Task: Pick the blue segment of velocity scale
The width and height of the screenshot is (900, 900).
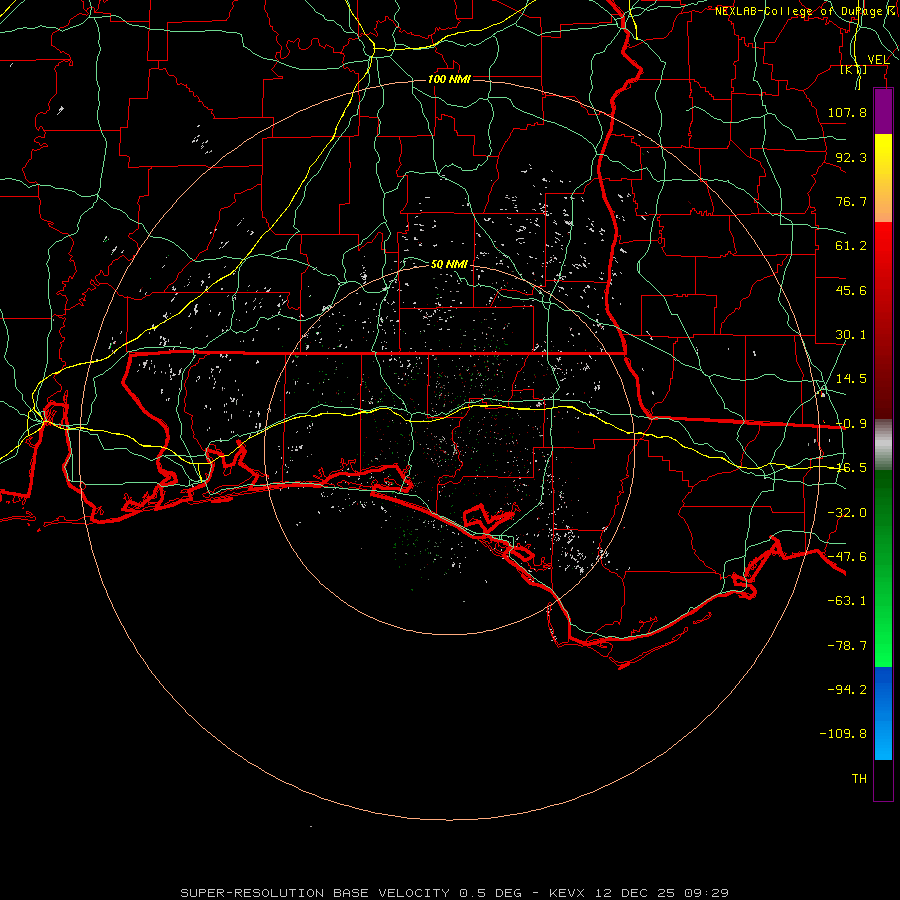Action: [x=883, y=713]
